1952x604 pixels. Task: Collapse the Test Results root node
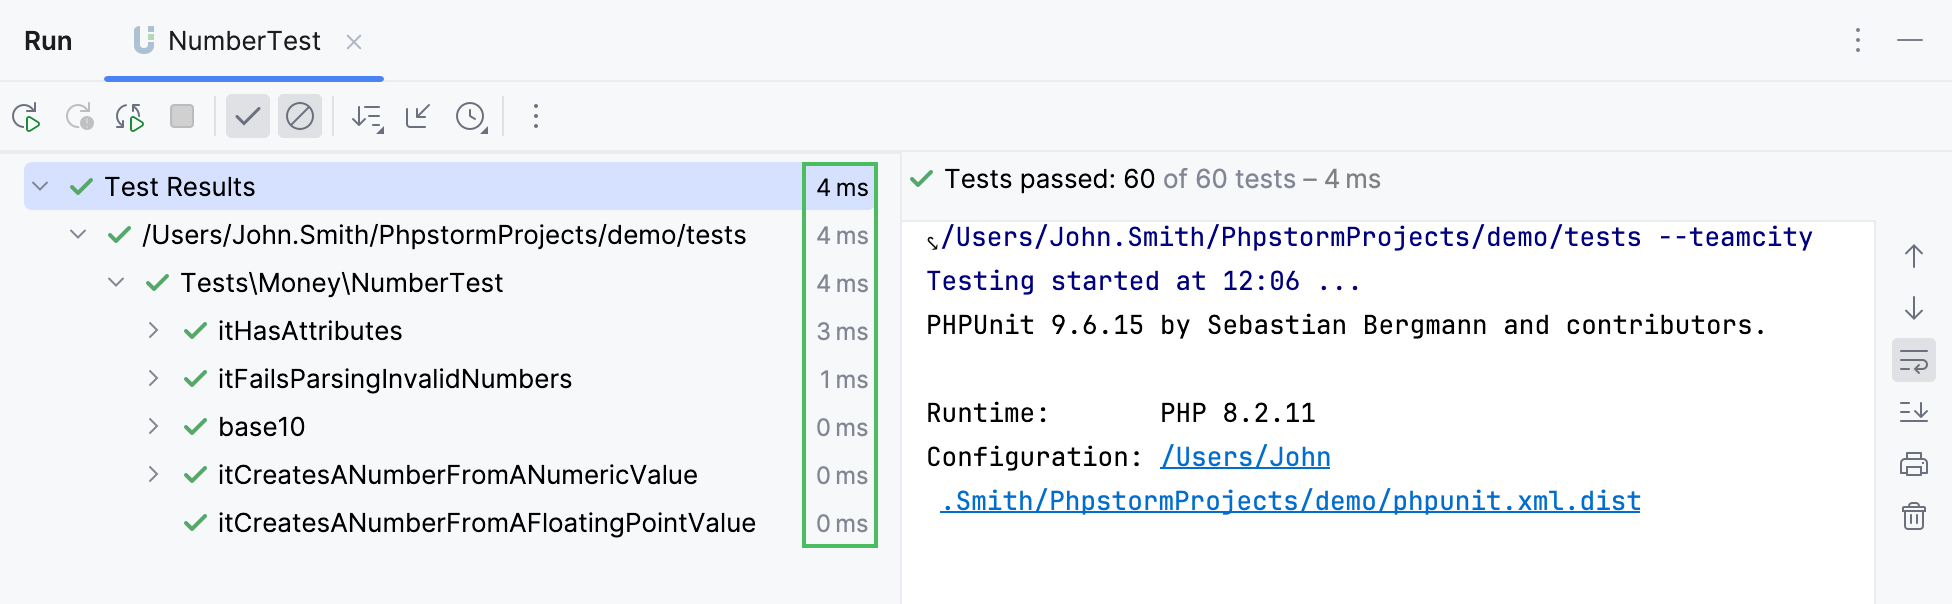pos(41,187)
